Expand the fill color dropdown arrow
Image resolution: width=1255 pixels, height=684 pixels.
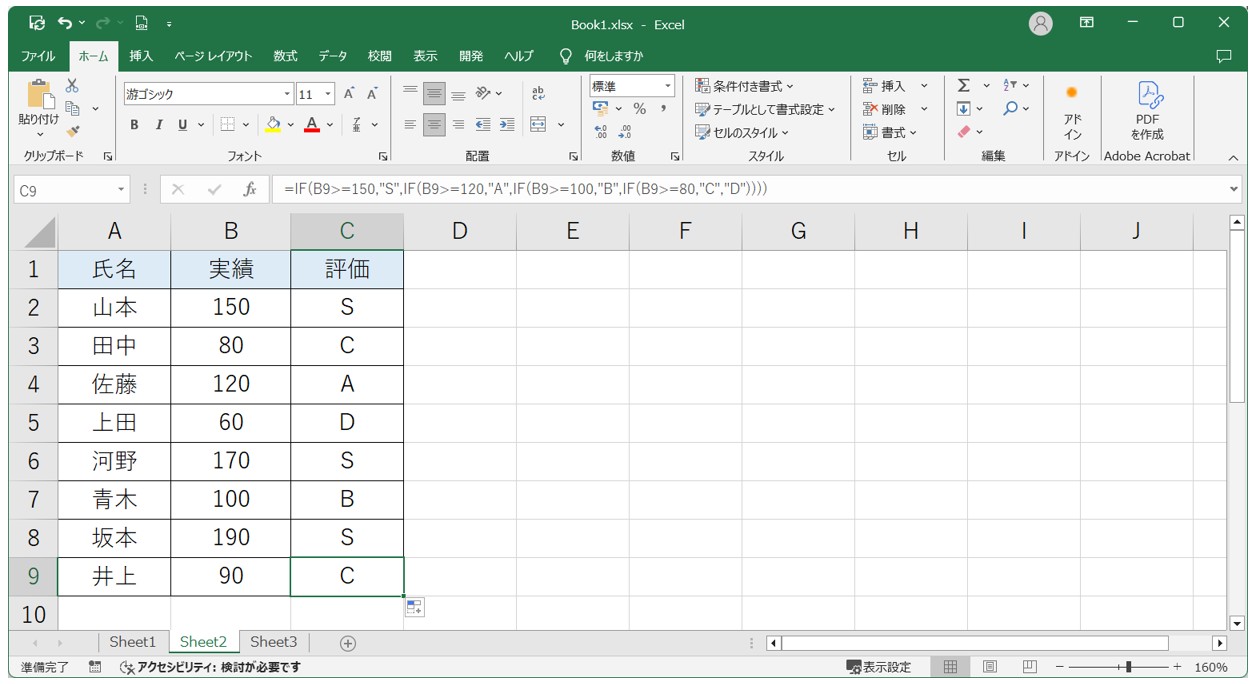pos(291,125)
